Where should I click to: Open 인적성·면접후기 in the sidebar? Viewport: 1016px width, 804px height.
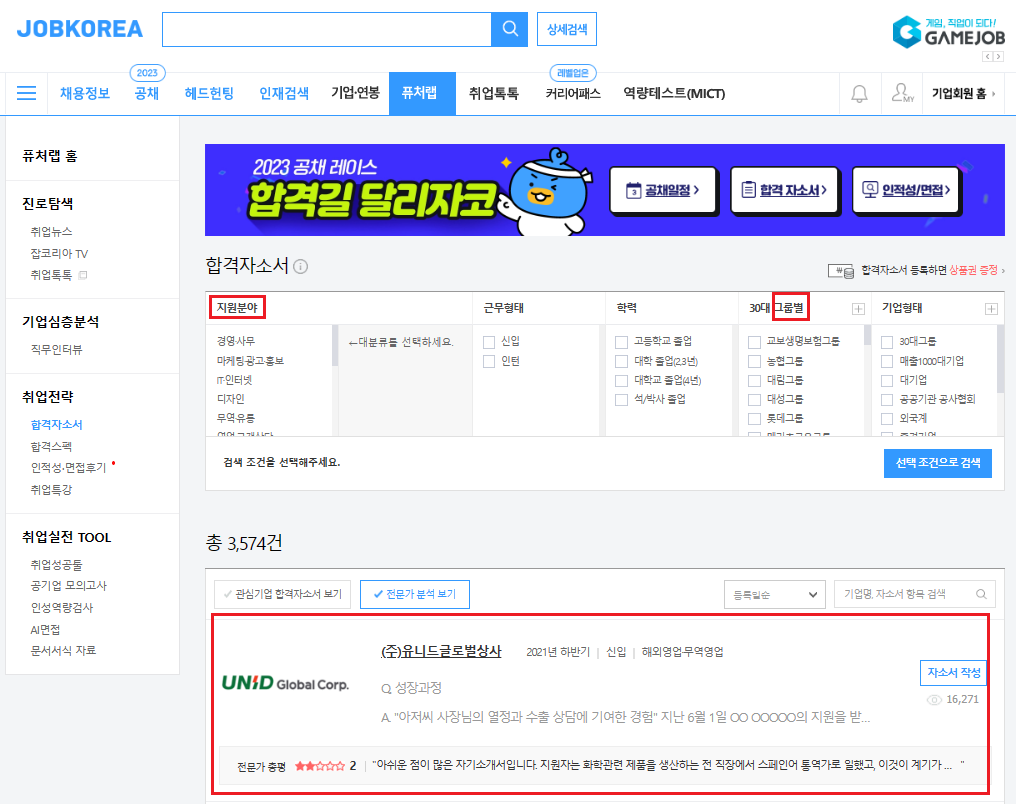pos(68,468)
